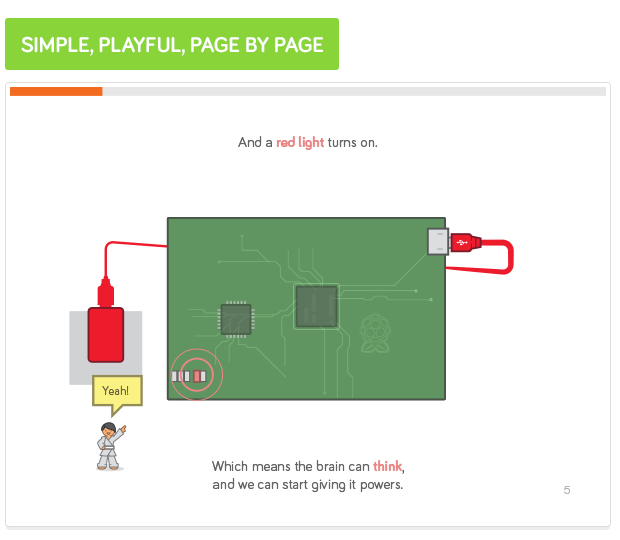Click the red USB plug icon
Image resolution: width=620 pixels, height=540 pixels.
465,242
